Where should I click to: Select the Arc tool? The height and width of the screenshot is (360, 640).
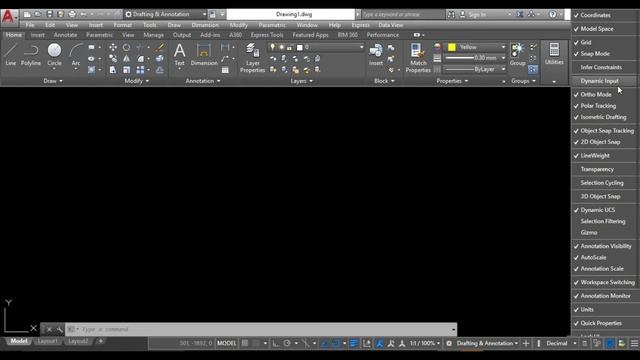point(76,55)
